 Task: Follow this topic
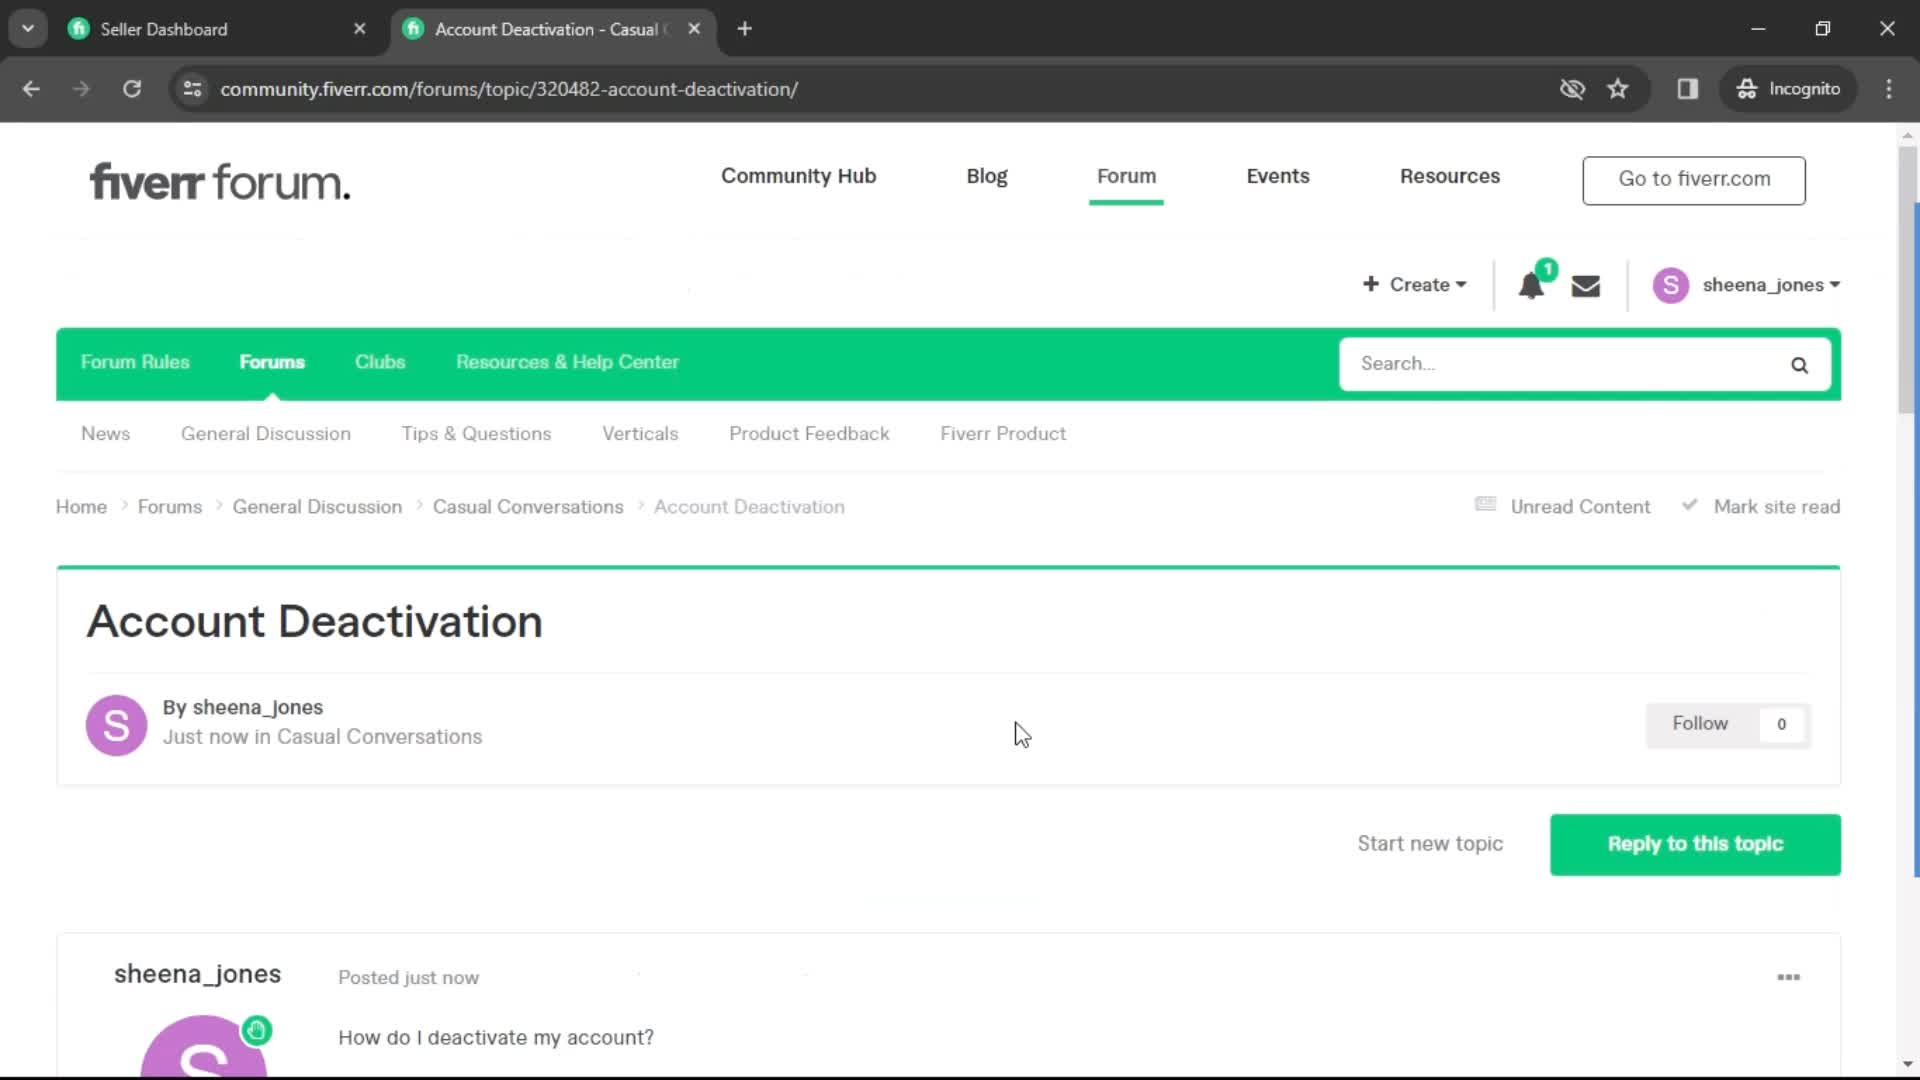(1700, 724)
